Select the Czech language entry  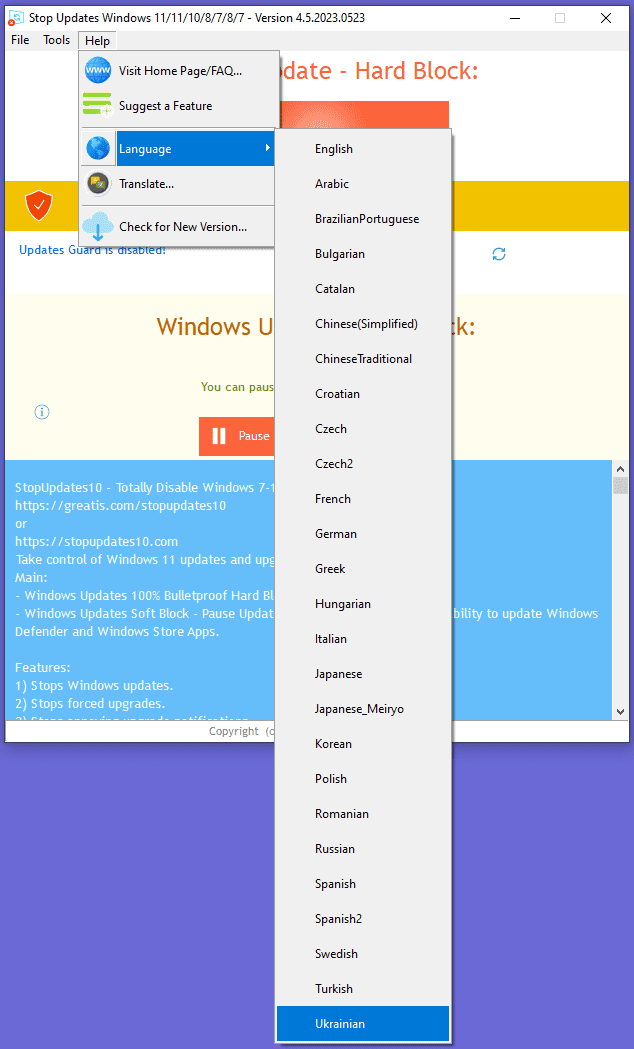pyautogui.click(x=363, y=429)
